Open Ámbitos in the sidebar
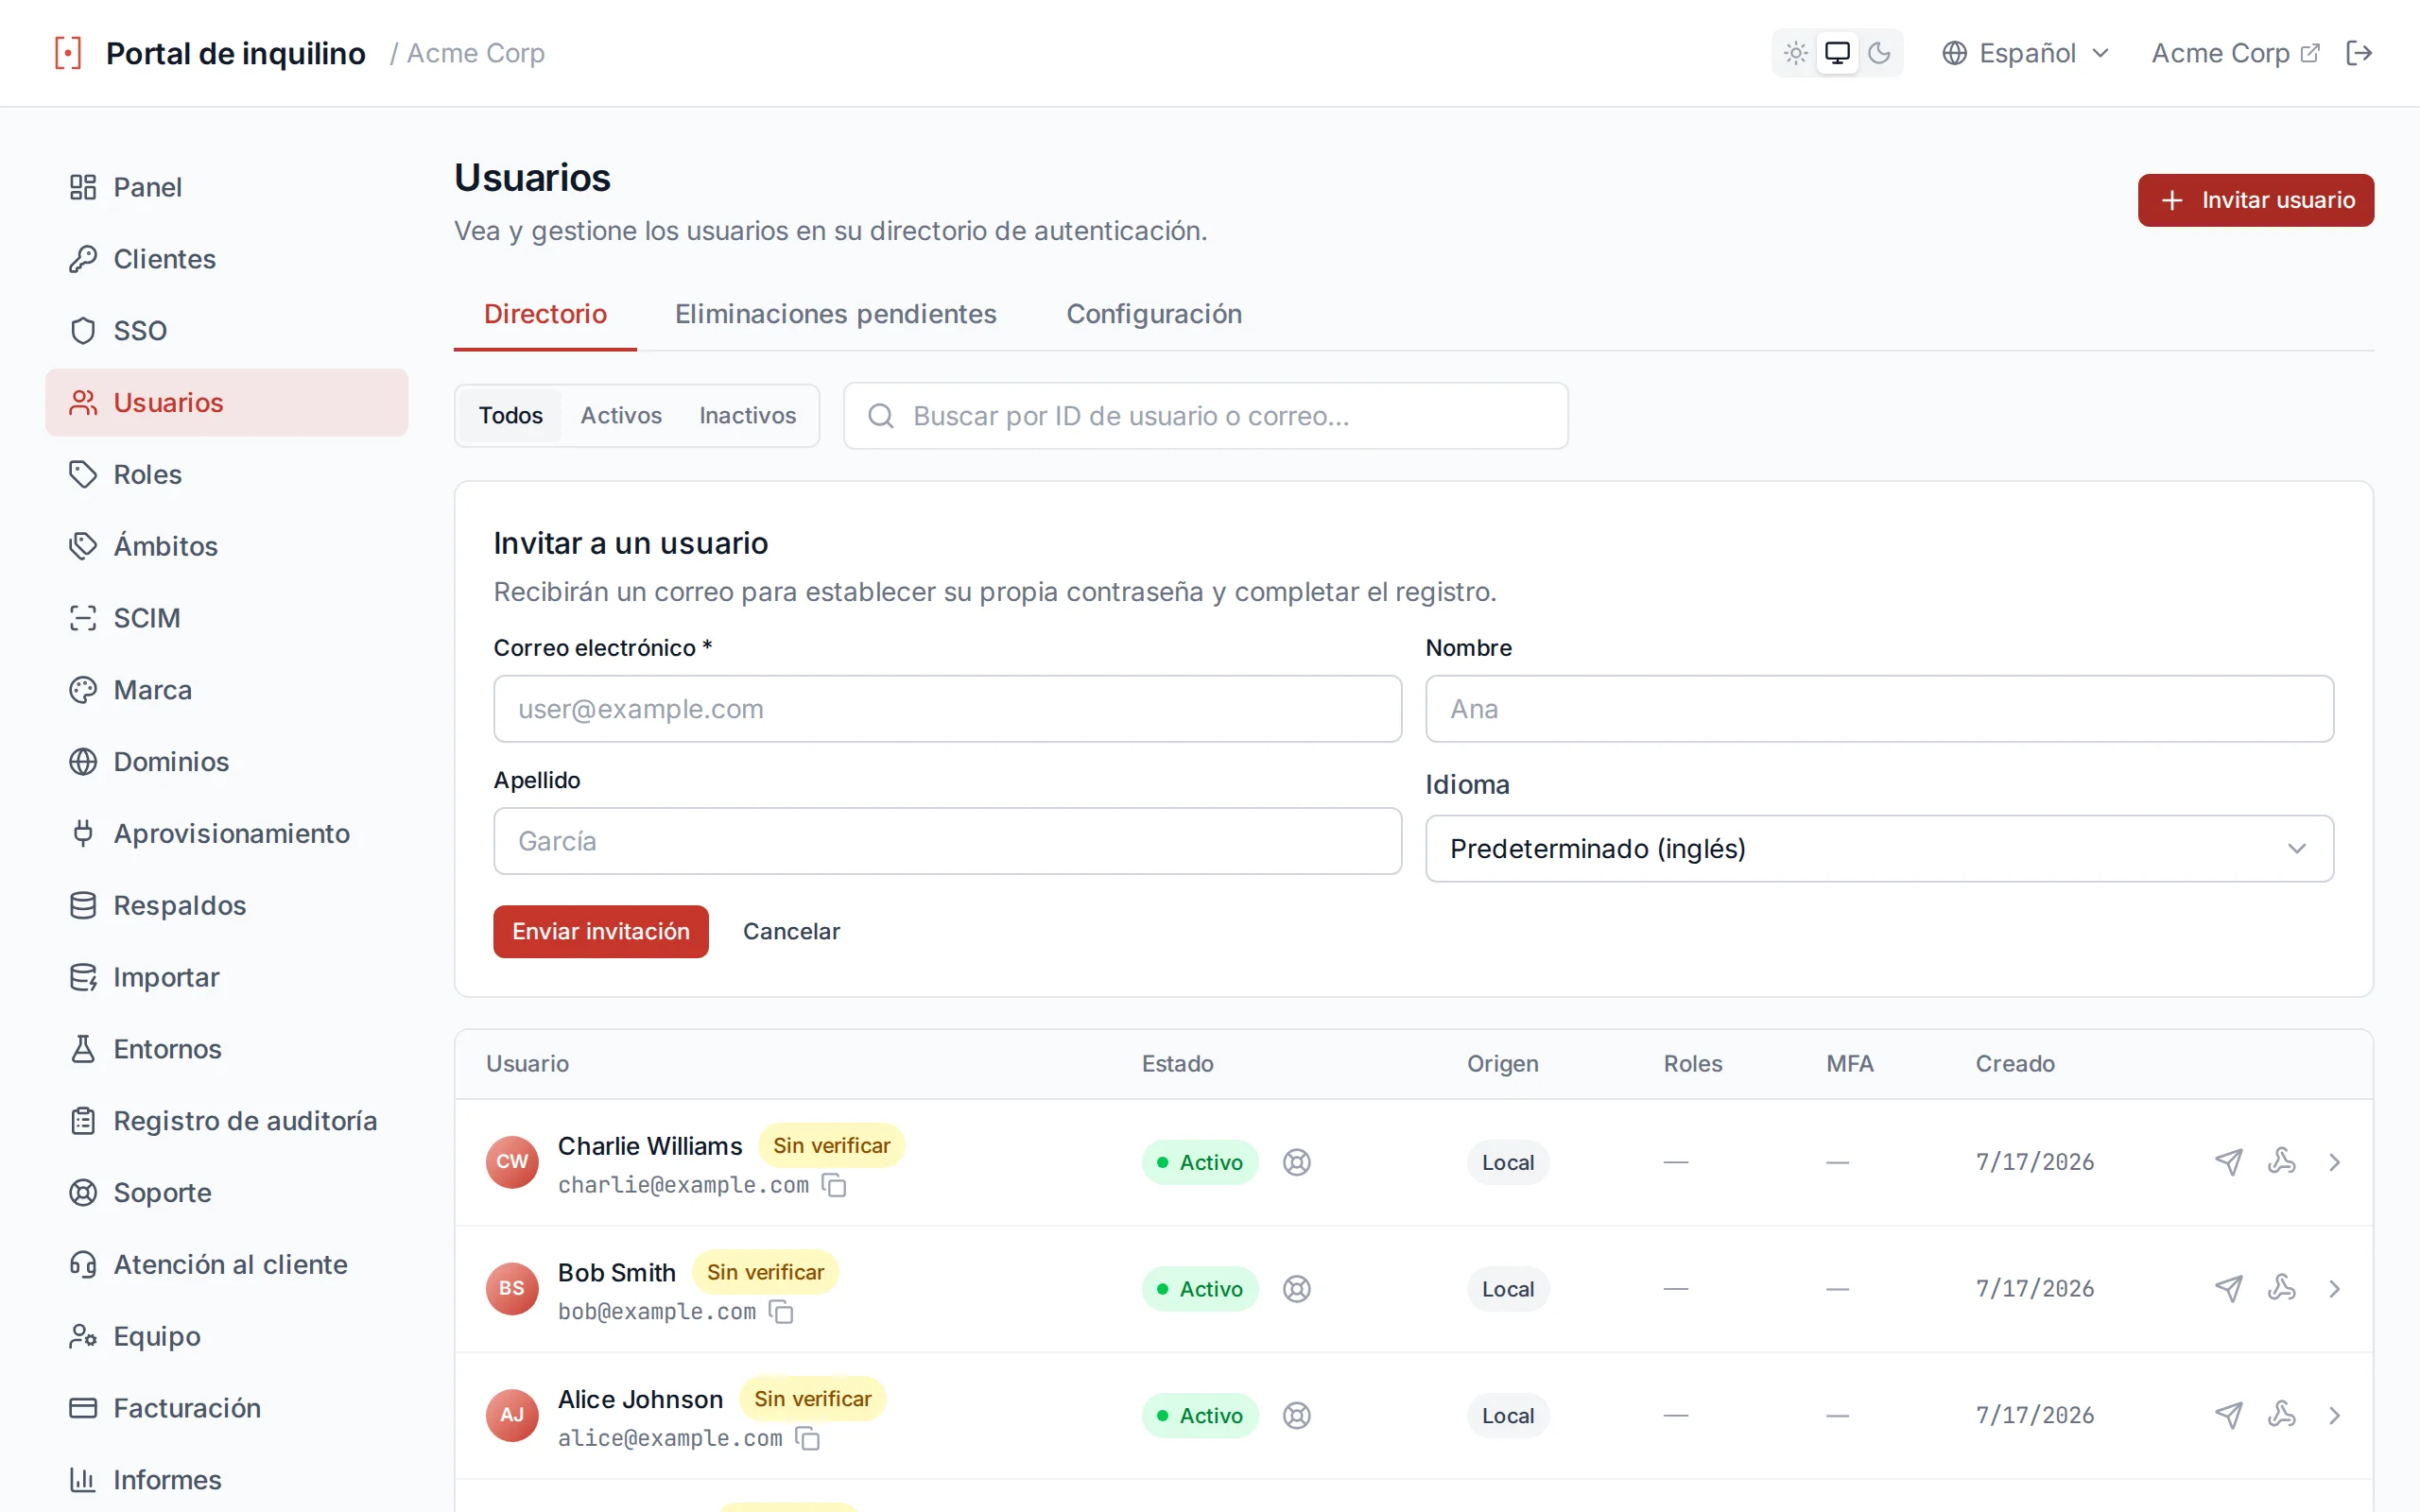This screenshot has width=2420, height=1512. click(x=226, y=546)
